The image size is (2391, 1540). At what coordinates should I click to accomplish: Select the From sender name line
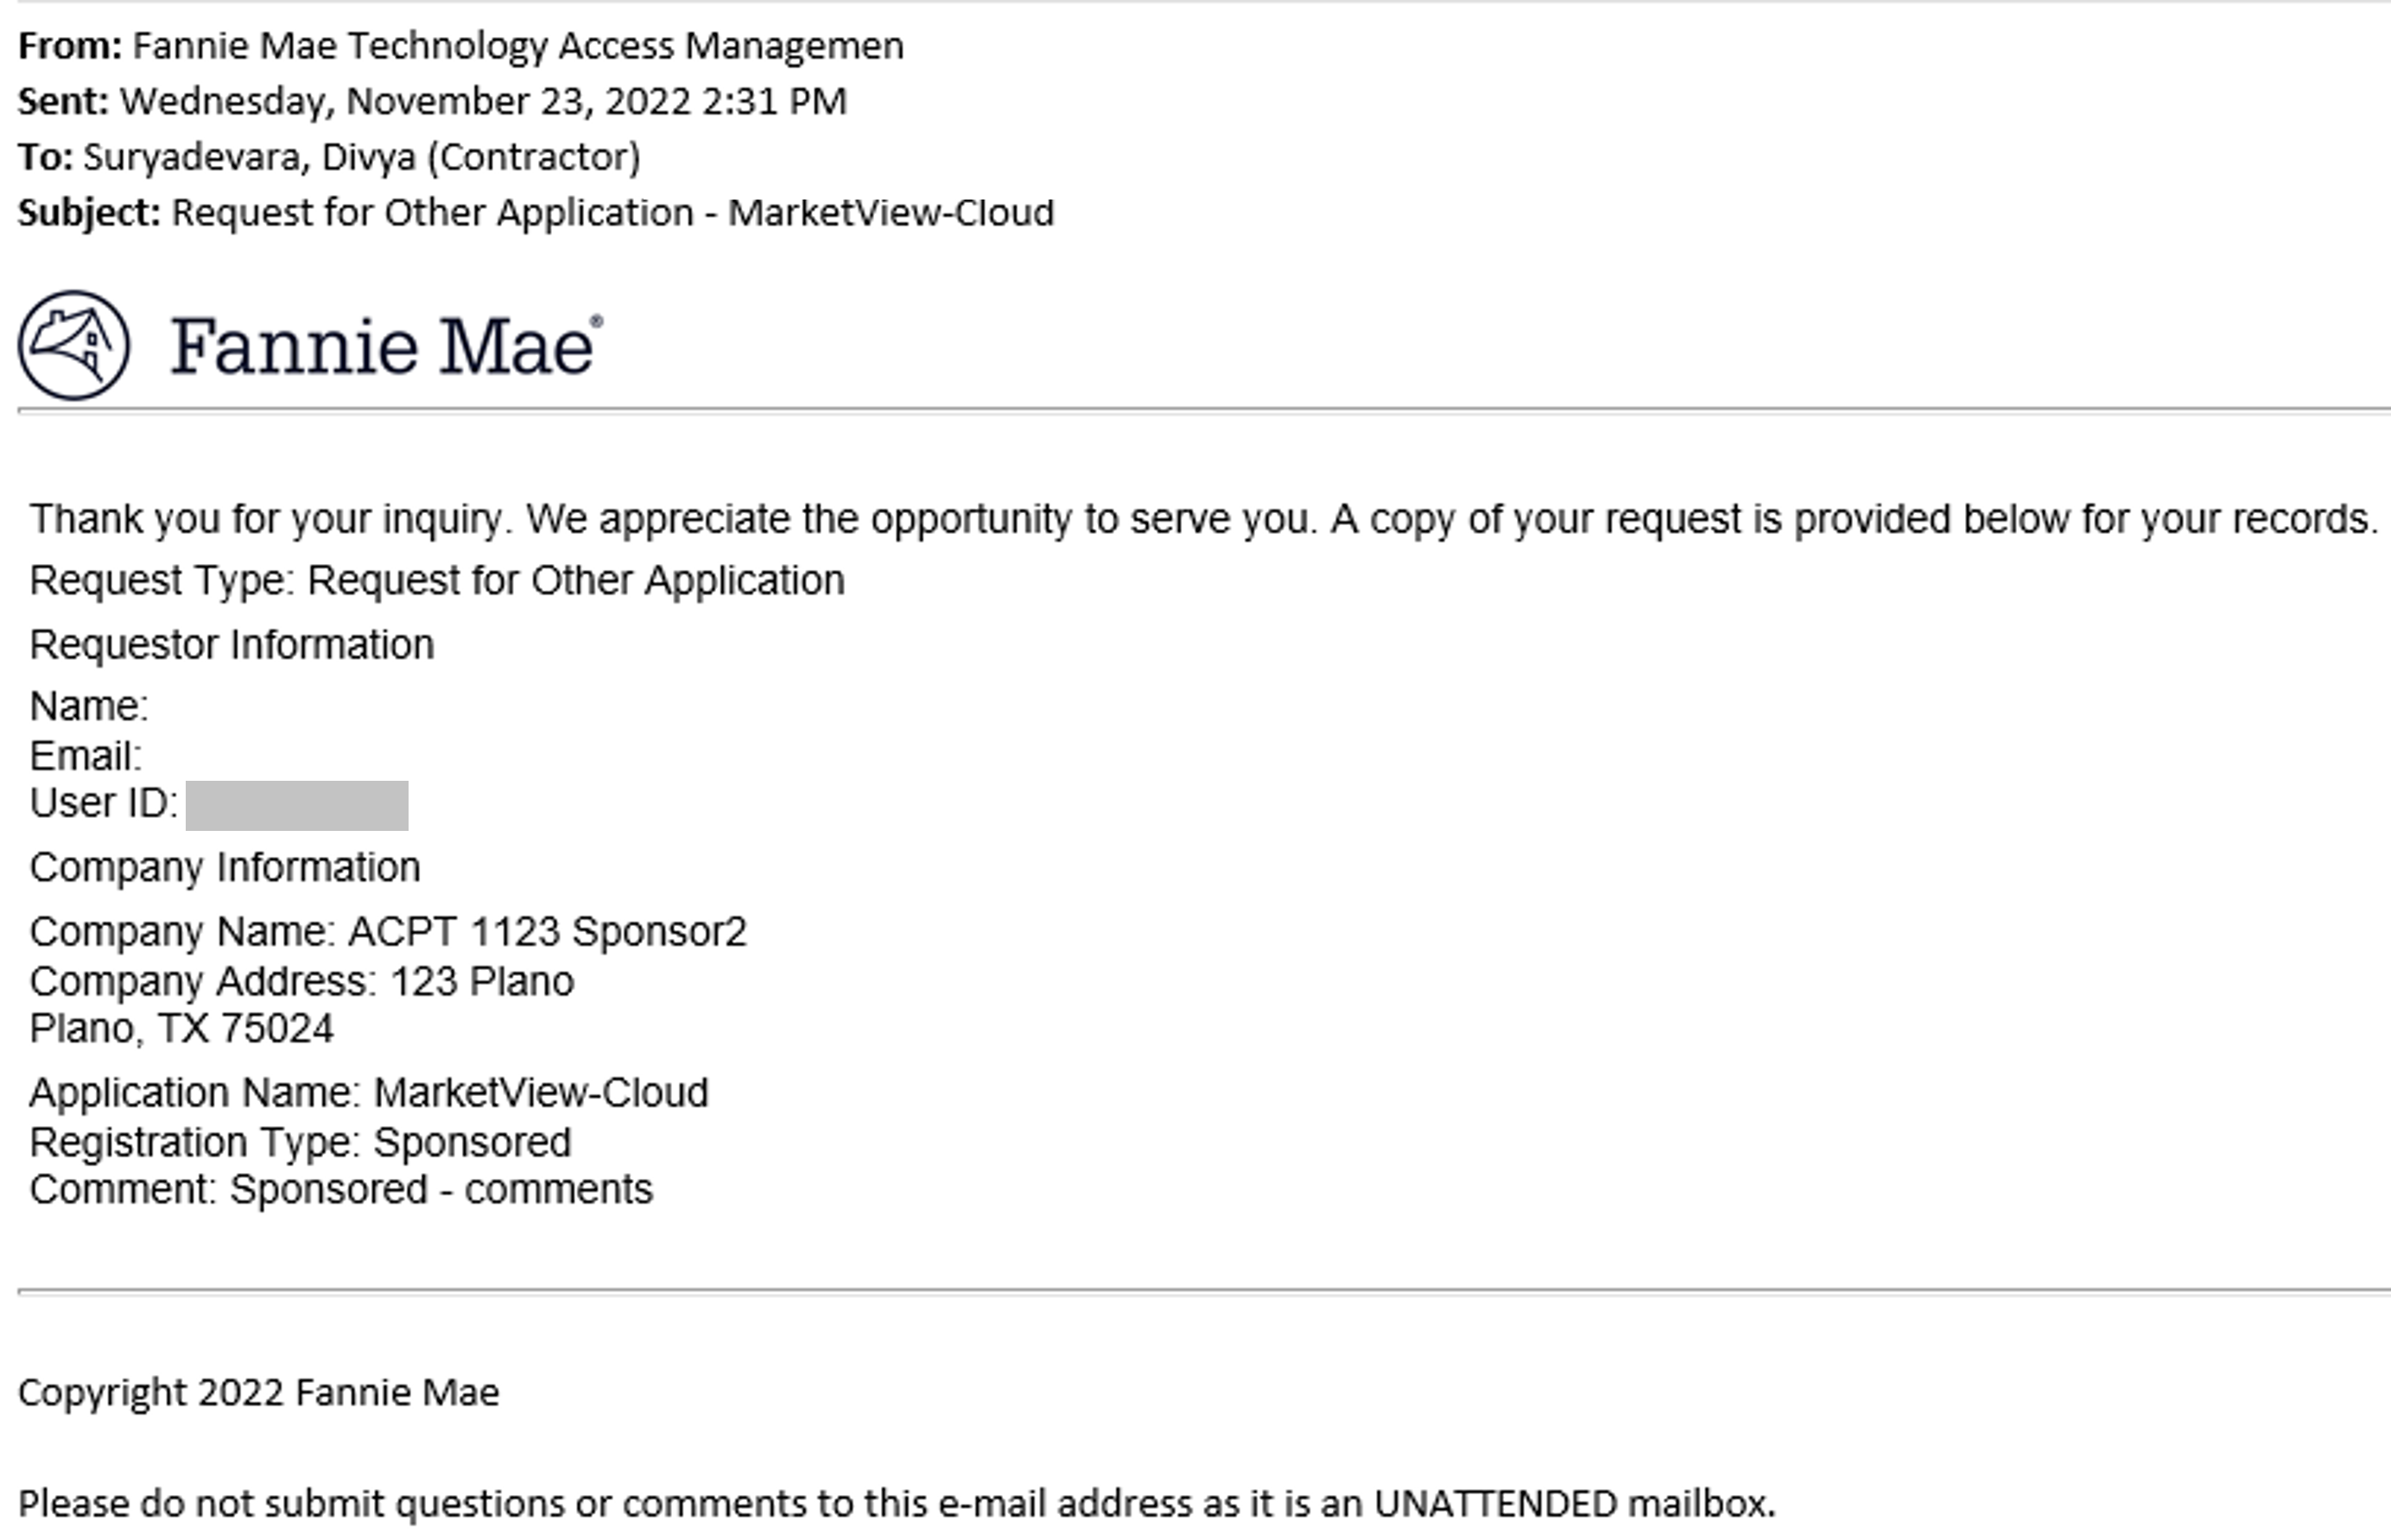click(x=461, y=46)
